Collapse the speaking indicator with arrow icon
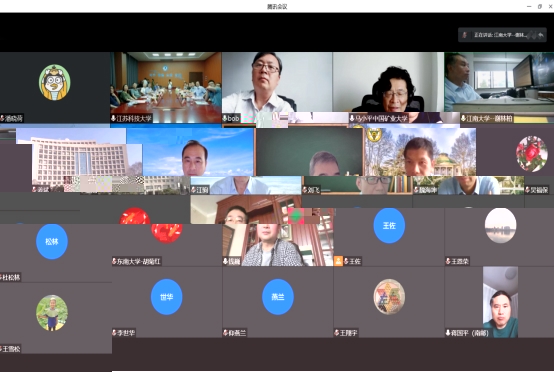This screenshot has width=554, height=372. pyautogui.click(x=541, y=35)
